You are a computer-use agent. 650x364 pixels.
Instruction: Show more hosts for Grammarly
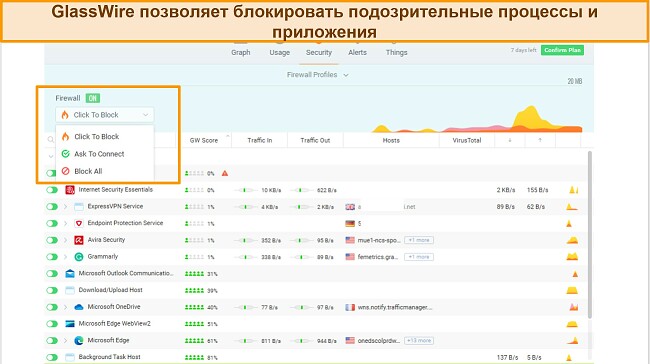(419, 257)
